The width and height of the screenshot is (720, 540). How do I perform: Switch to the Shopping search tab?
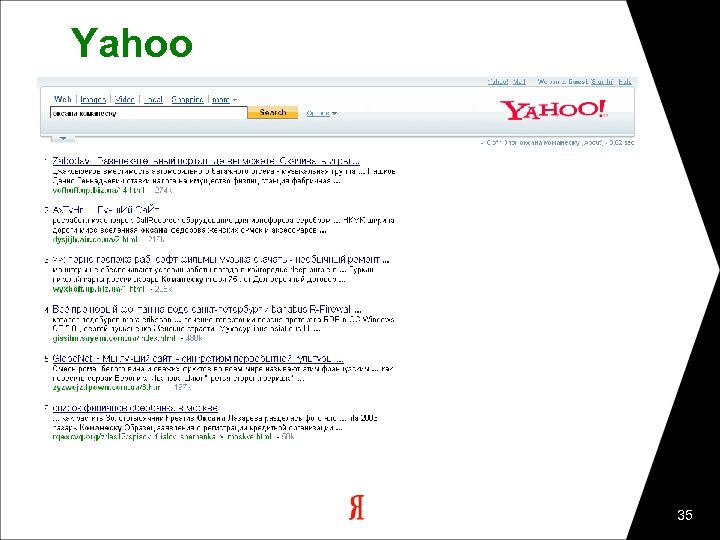[x=187, y=100]
